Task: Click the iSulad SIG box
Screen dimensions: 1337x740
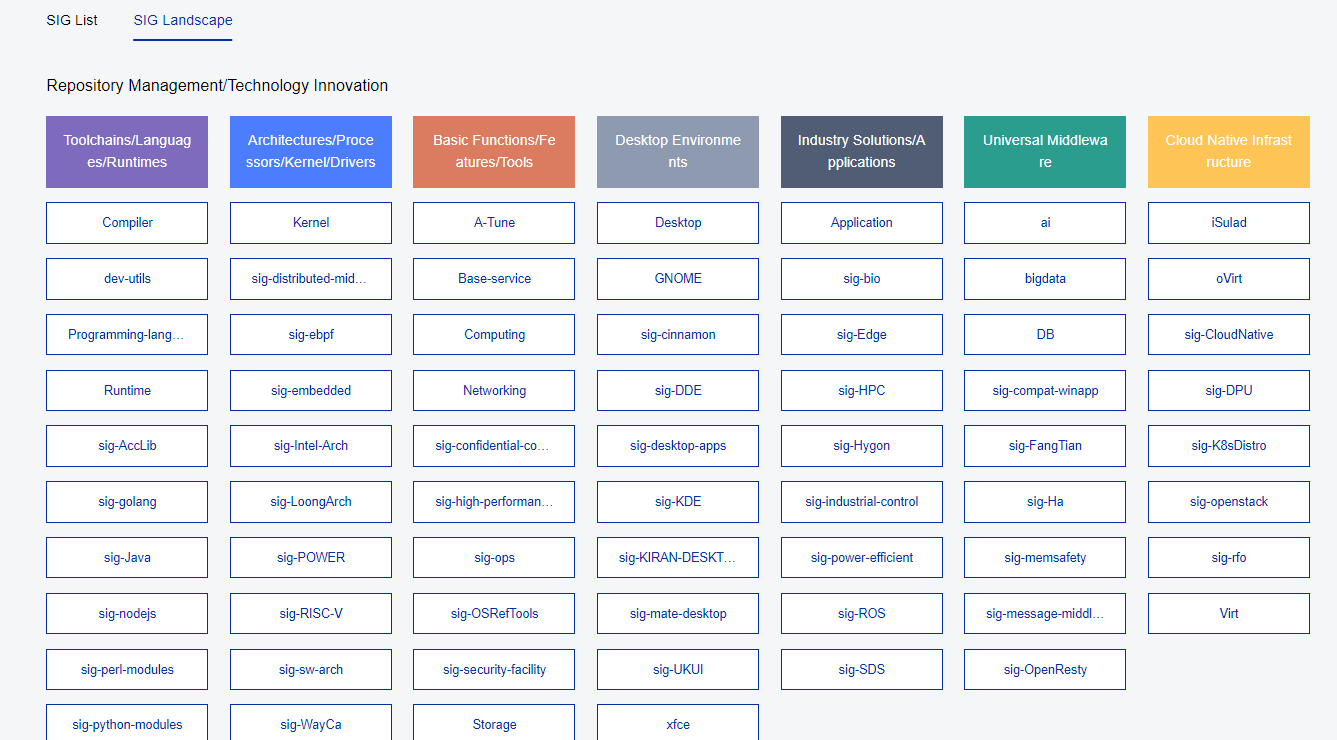Action: click(x=1228, y=223)
